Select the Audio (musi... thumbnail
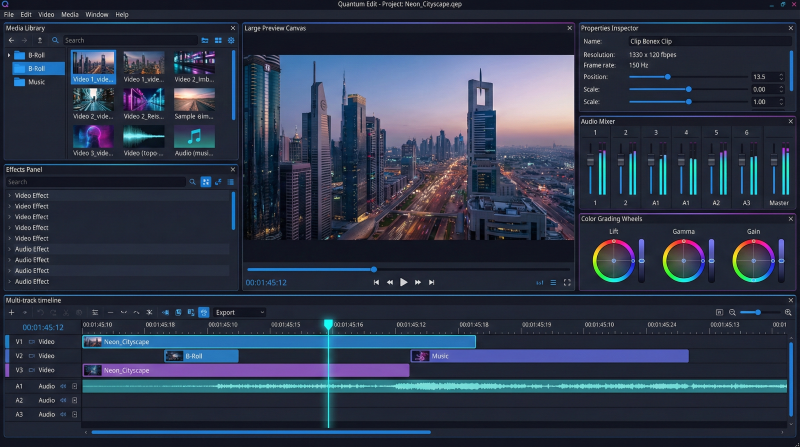The image size is (800, 447). [x=194, y=141]
